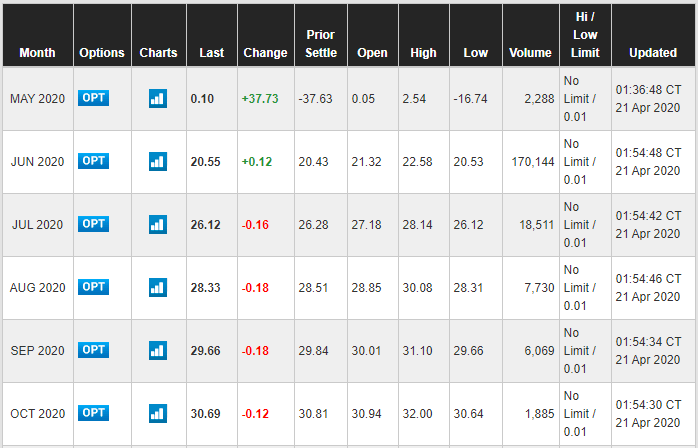Click the JUN 2020 last price 20.55
This screenshot has width=698, height=448.
tap(205, 161)
